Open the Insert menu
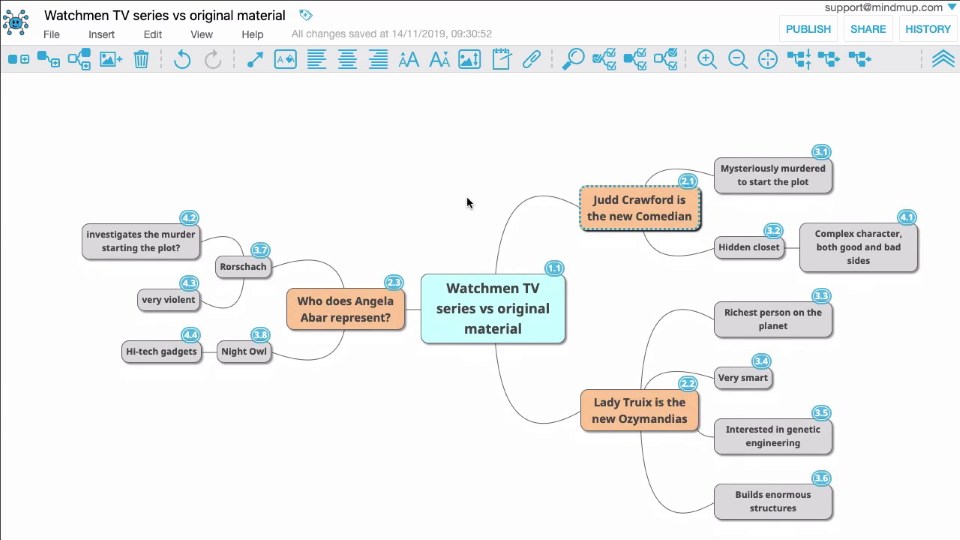 [x=101, y=34]
